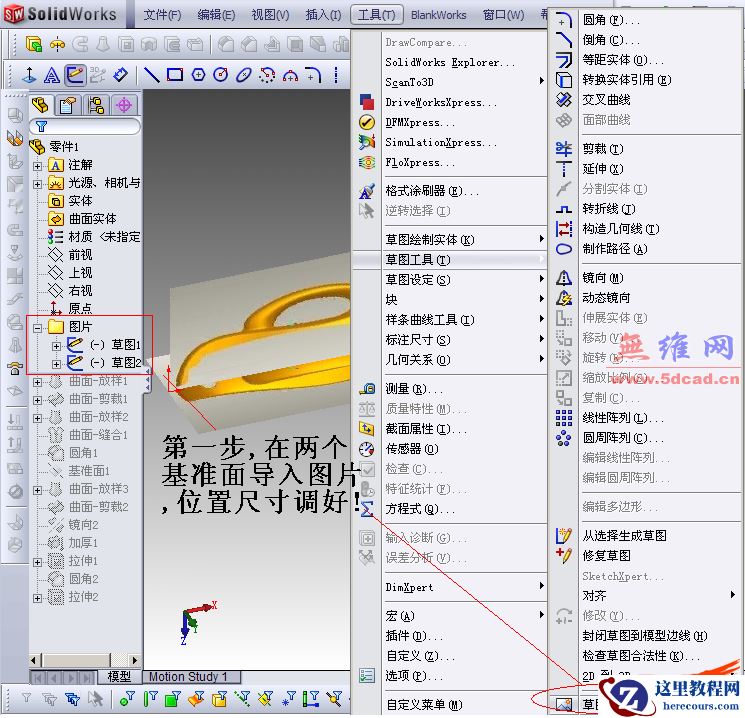Select the Rectangle sketch tool
Viewport: 745px width, 718px height.
[175, 75]
